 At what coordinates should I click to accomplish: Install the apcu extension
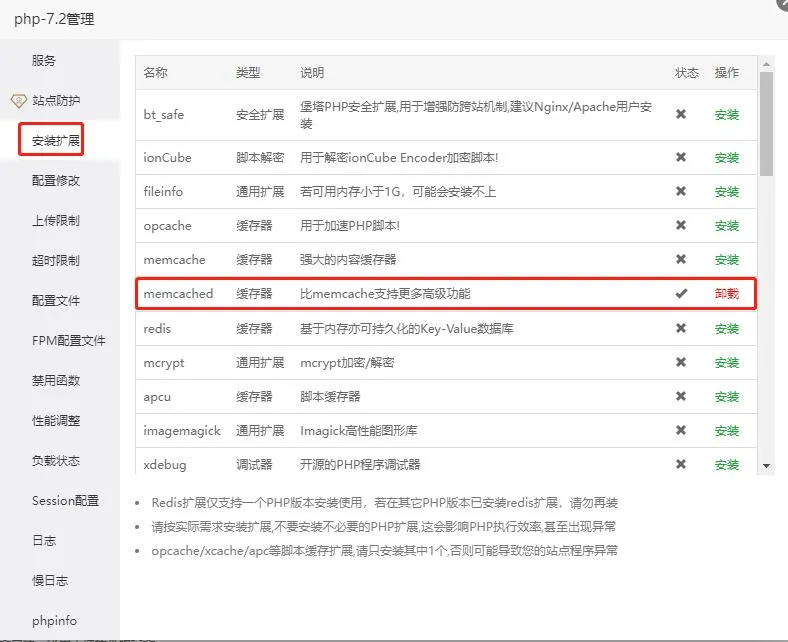727,397
